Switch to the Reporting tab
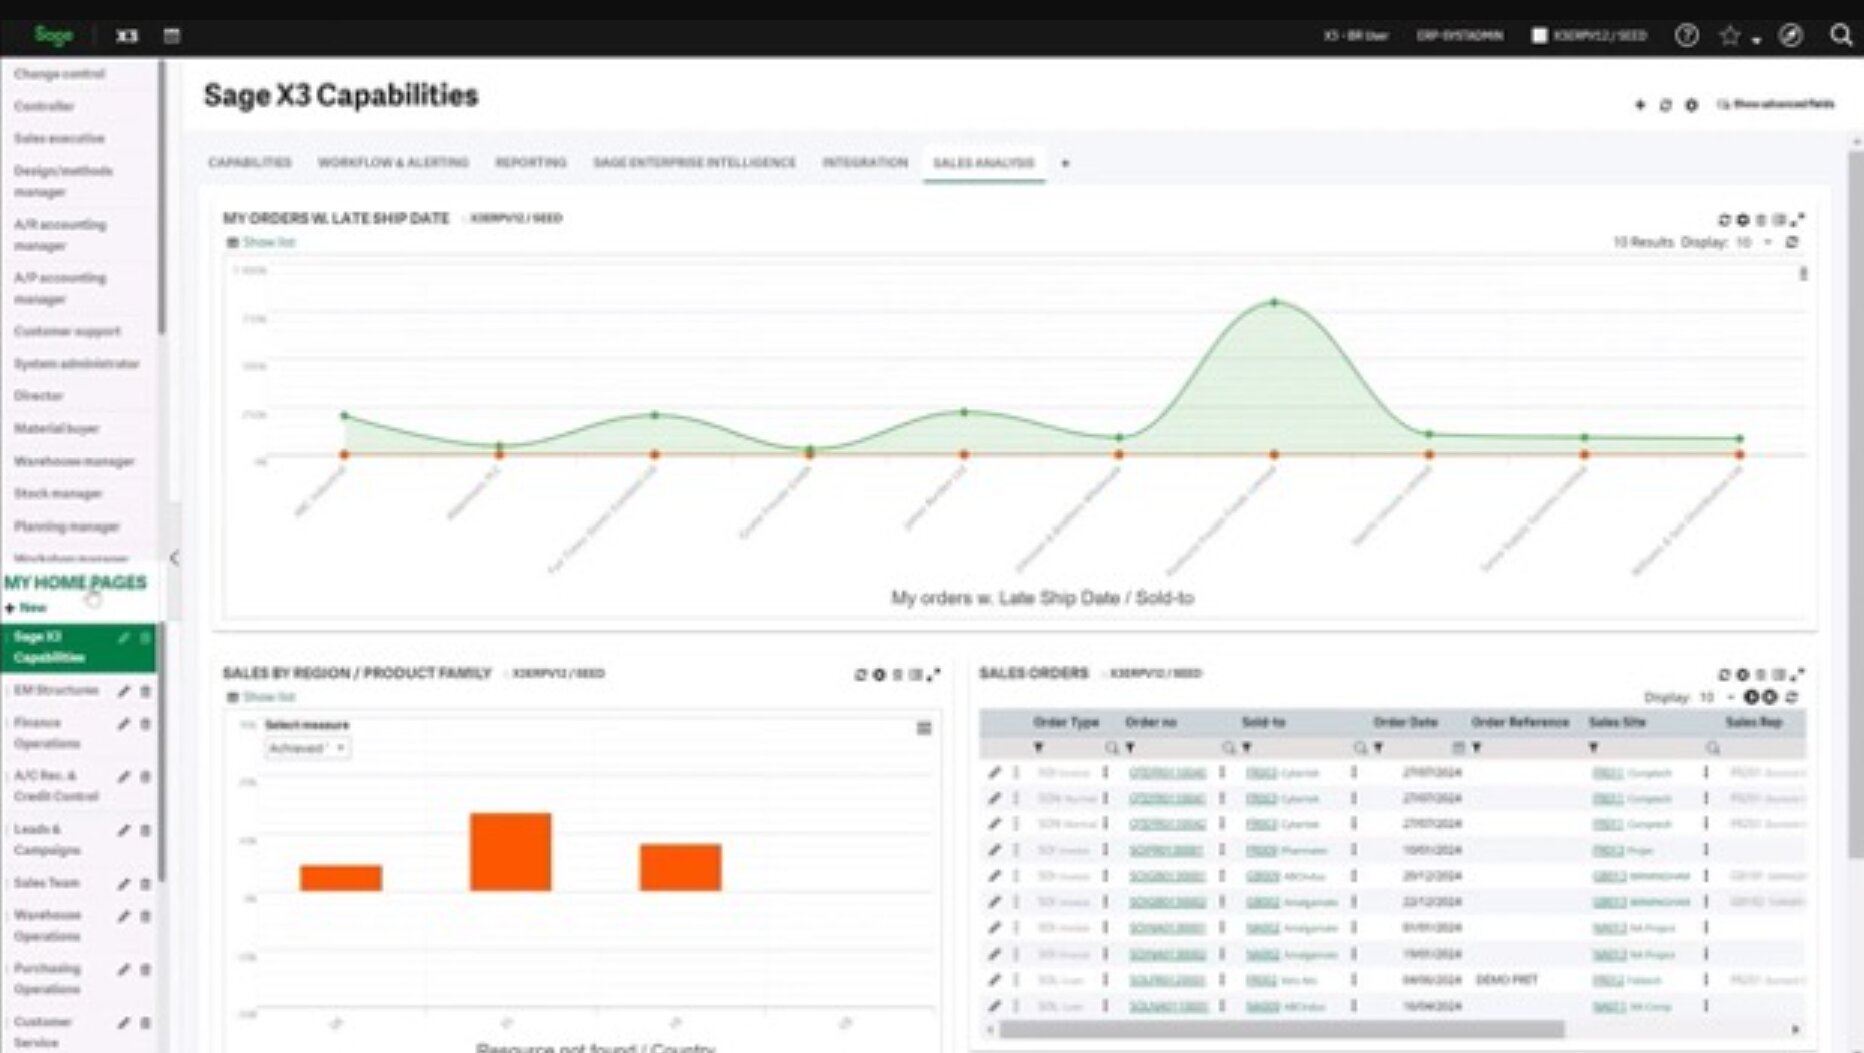 click(x=530, y=162)
